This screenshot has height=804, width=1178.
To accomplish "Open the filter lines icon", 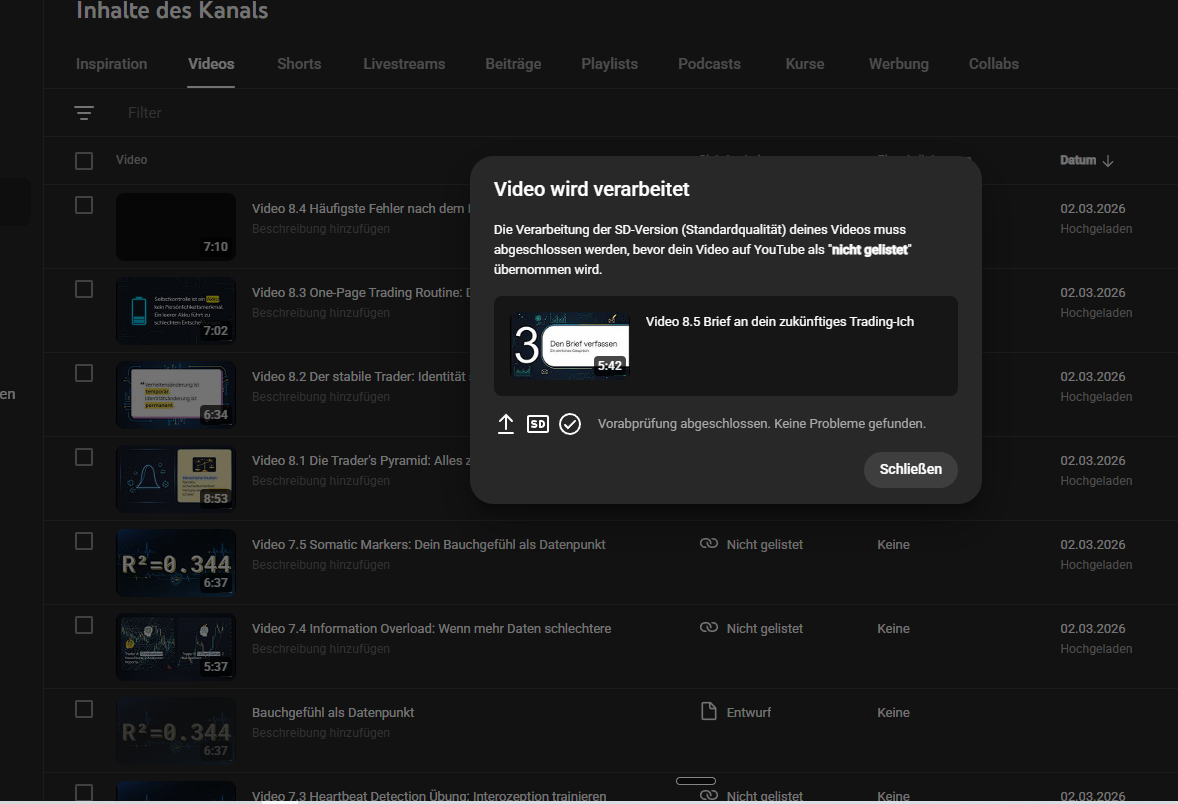I will 84,113.
